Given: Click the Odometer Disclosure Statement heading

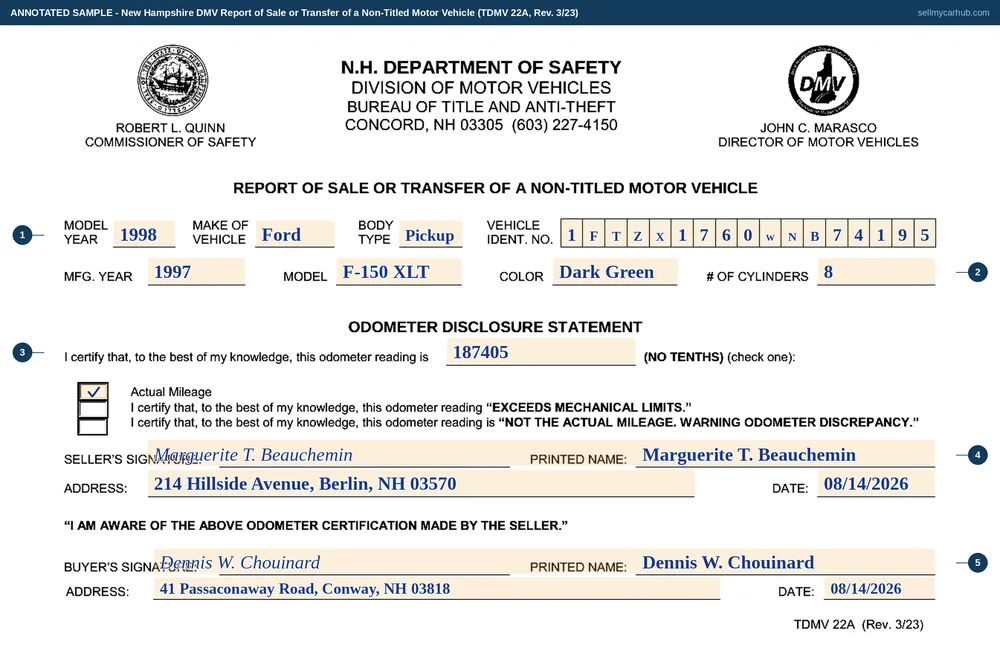Looking at the screenshot, I should [495, 327].
